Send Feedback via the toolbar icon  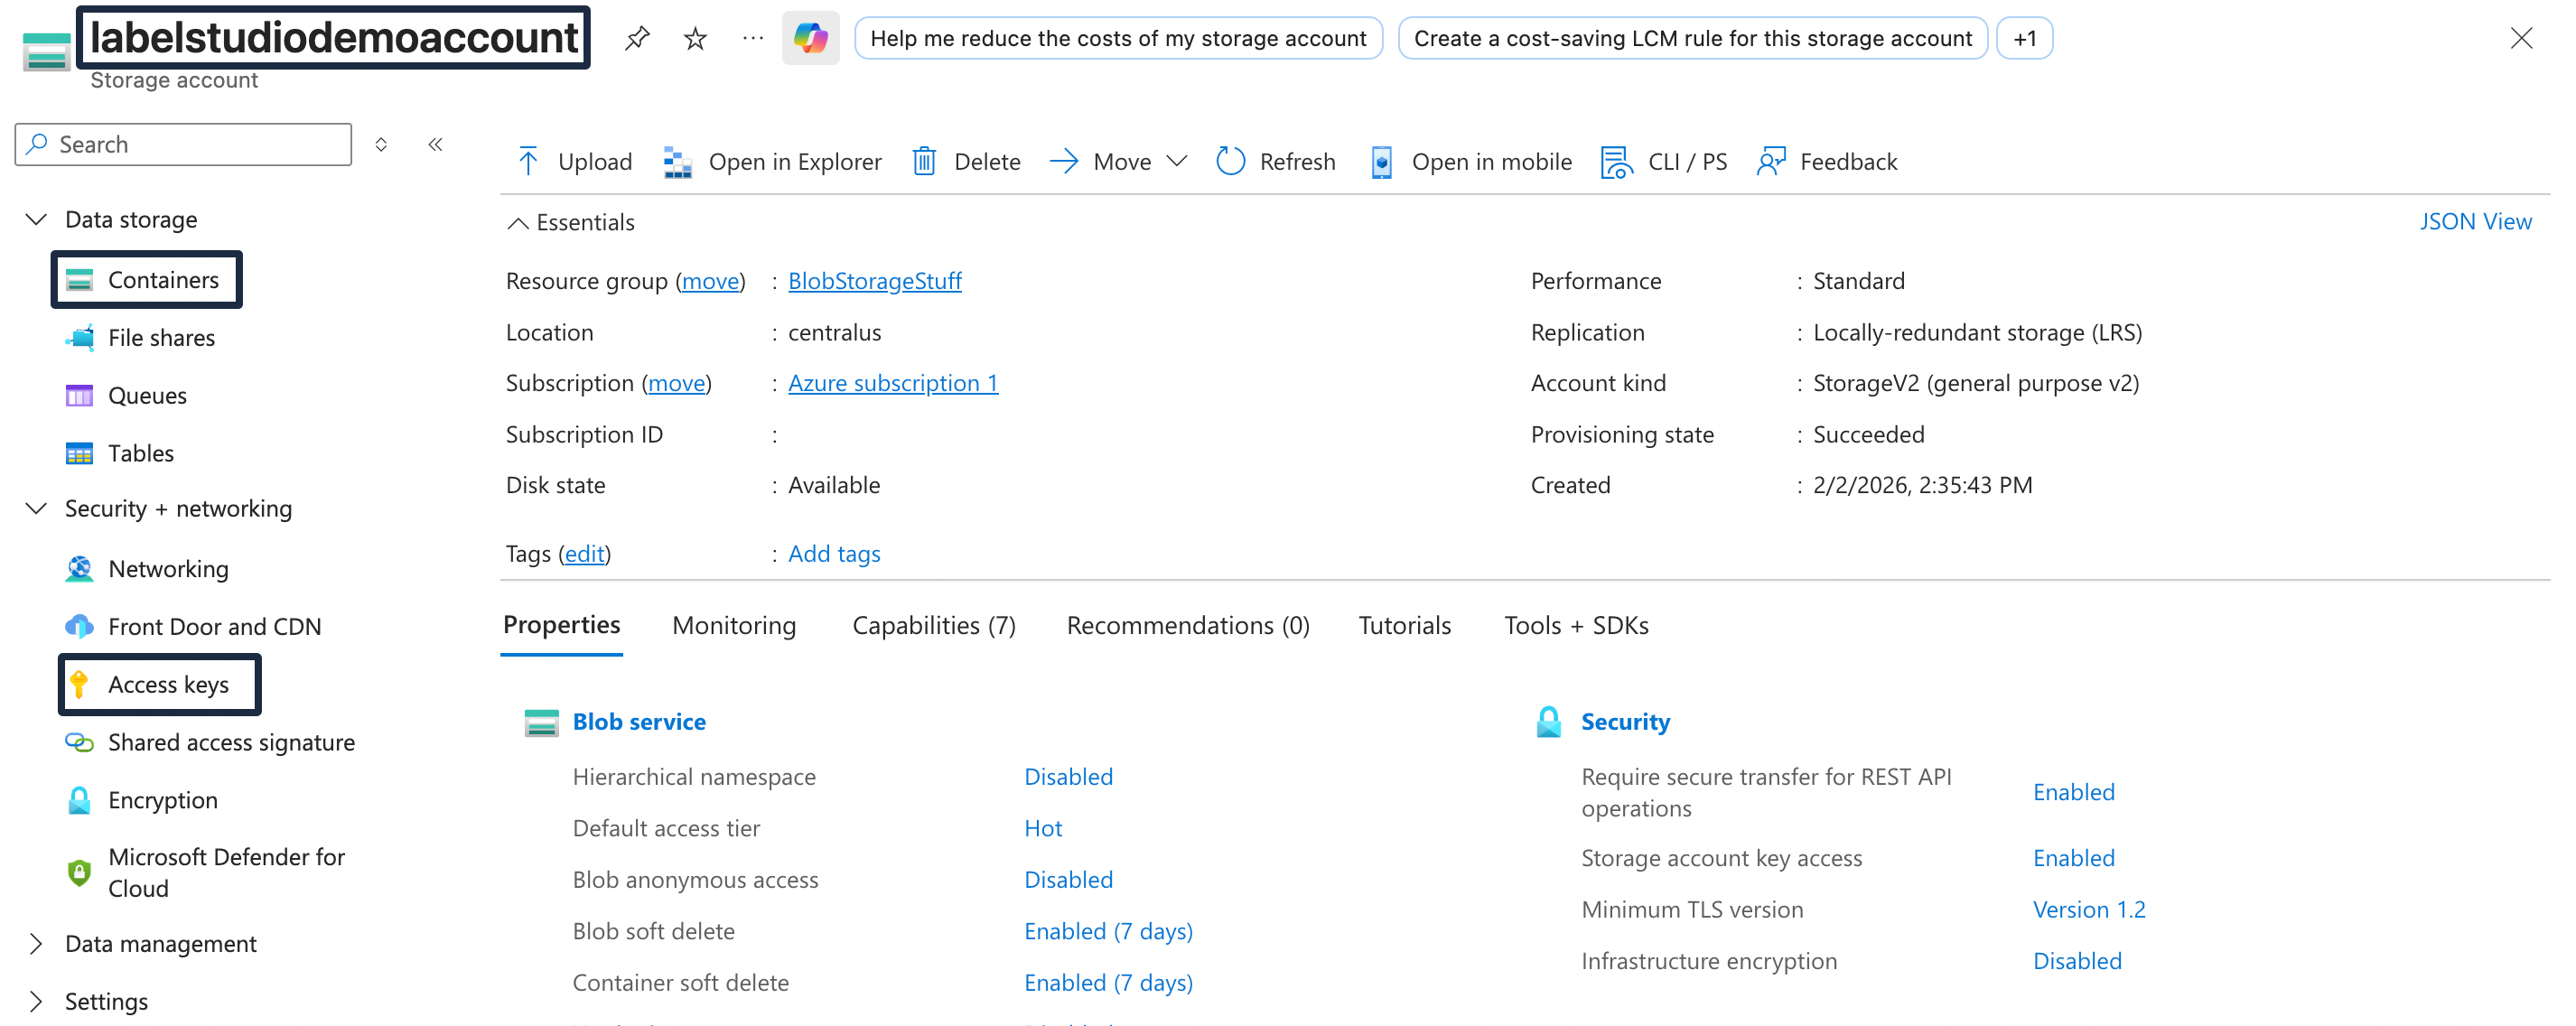click(x=1826, y=161)
